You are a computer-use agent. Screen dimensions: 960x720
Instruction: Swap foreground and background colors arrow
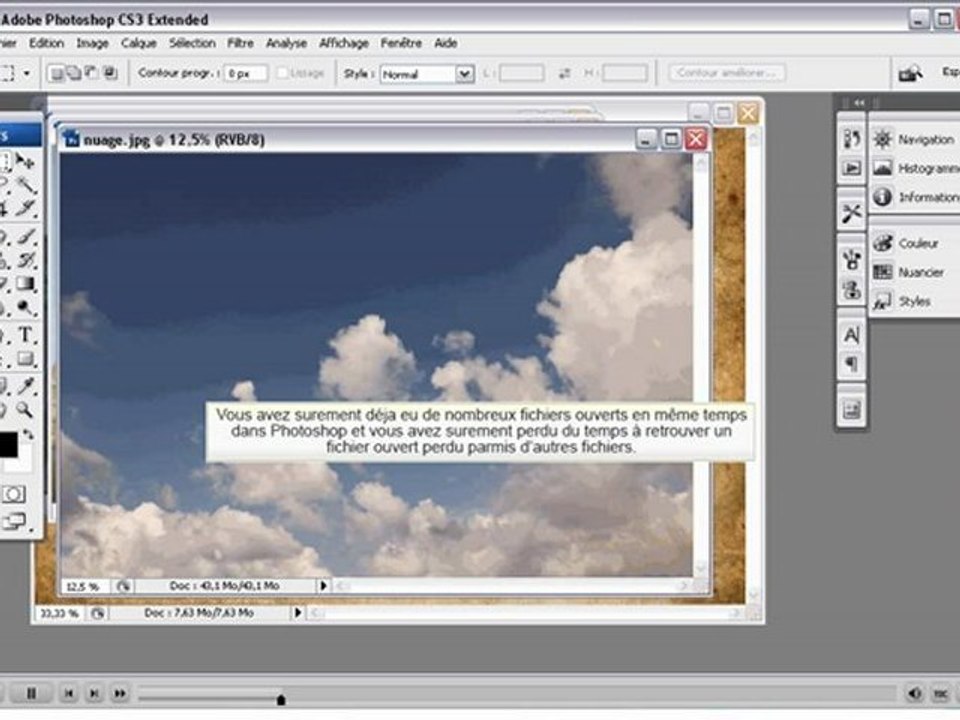[28, 435]
